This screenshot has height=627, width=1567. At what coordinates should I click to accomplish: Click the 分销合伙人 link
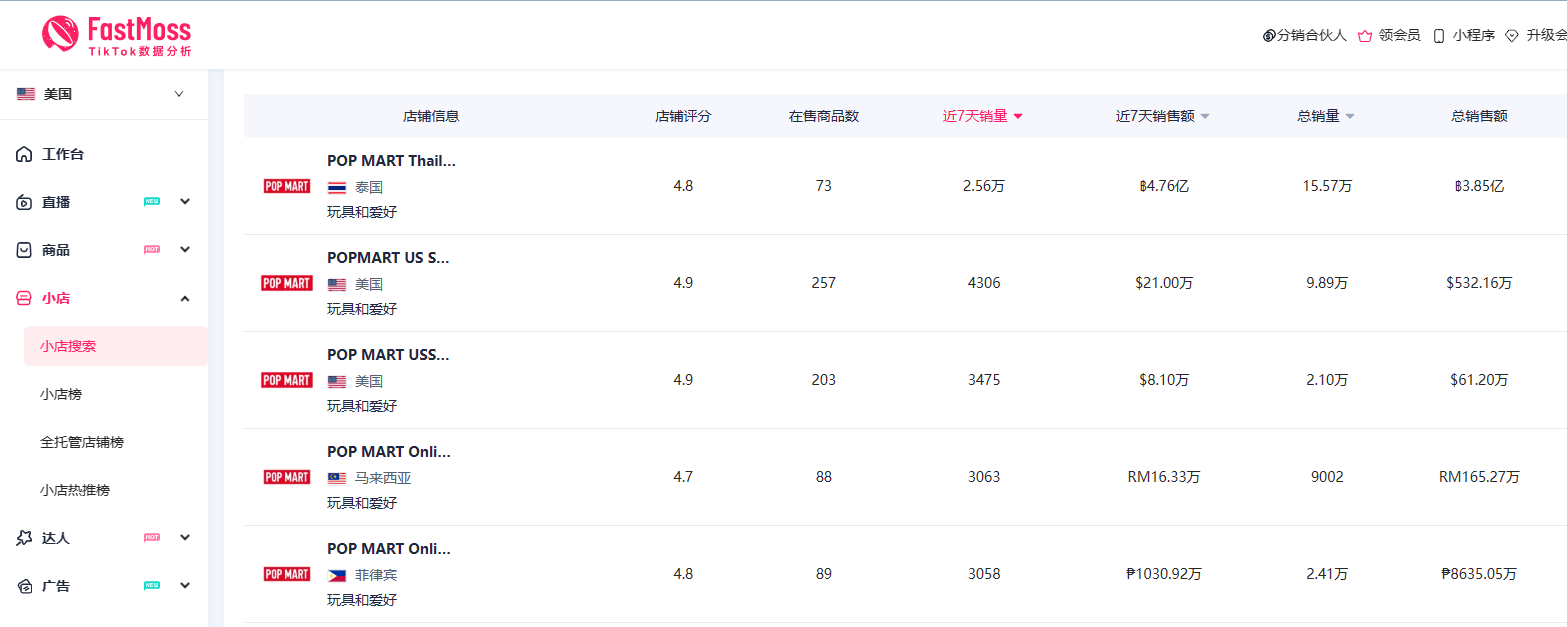click(1305, 36)
